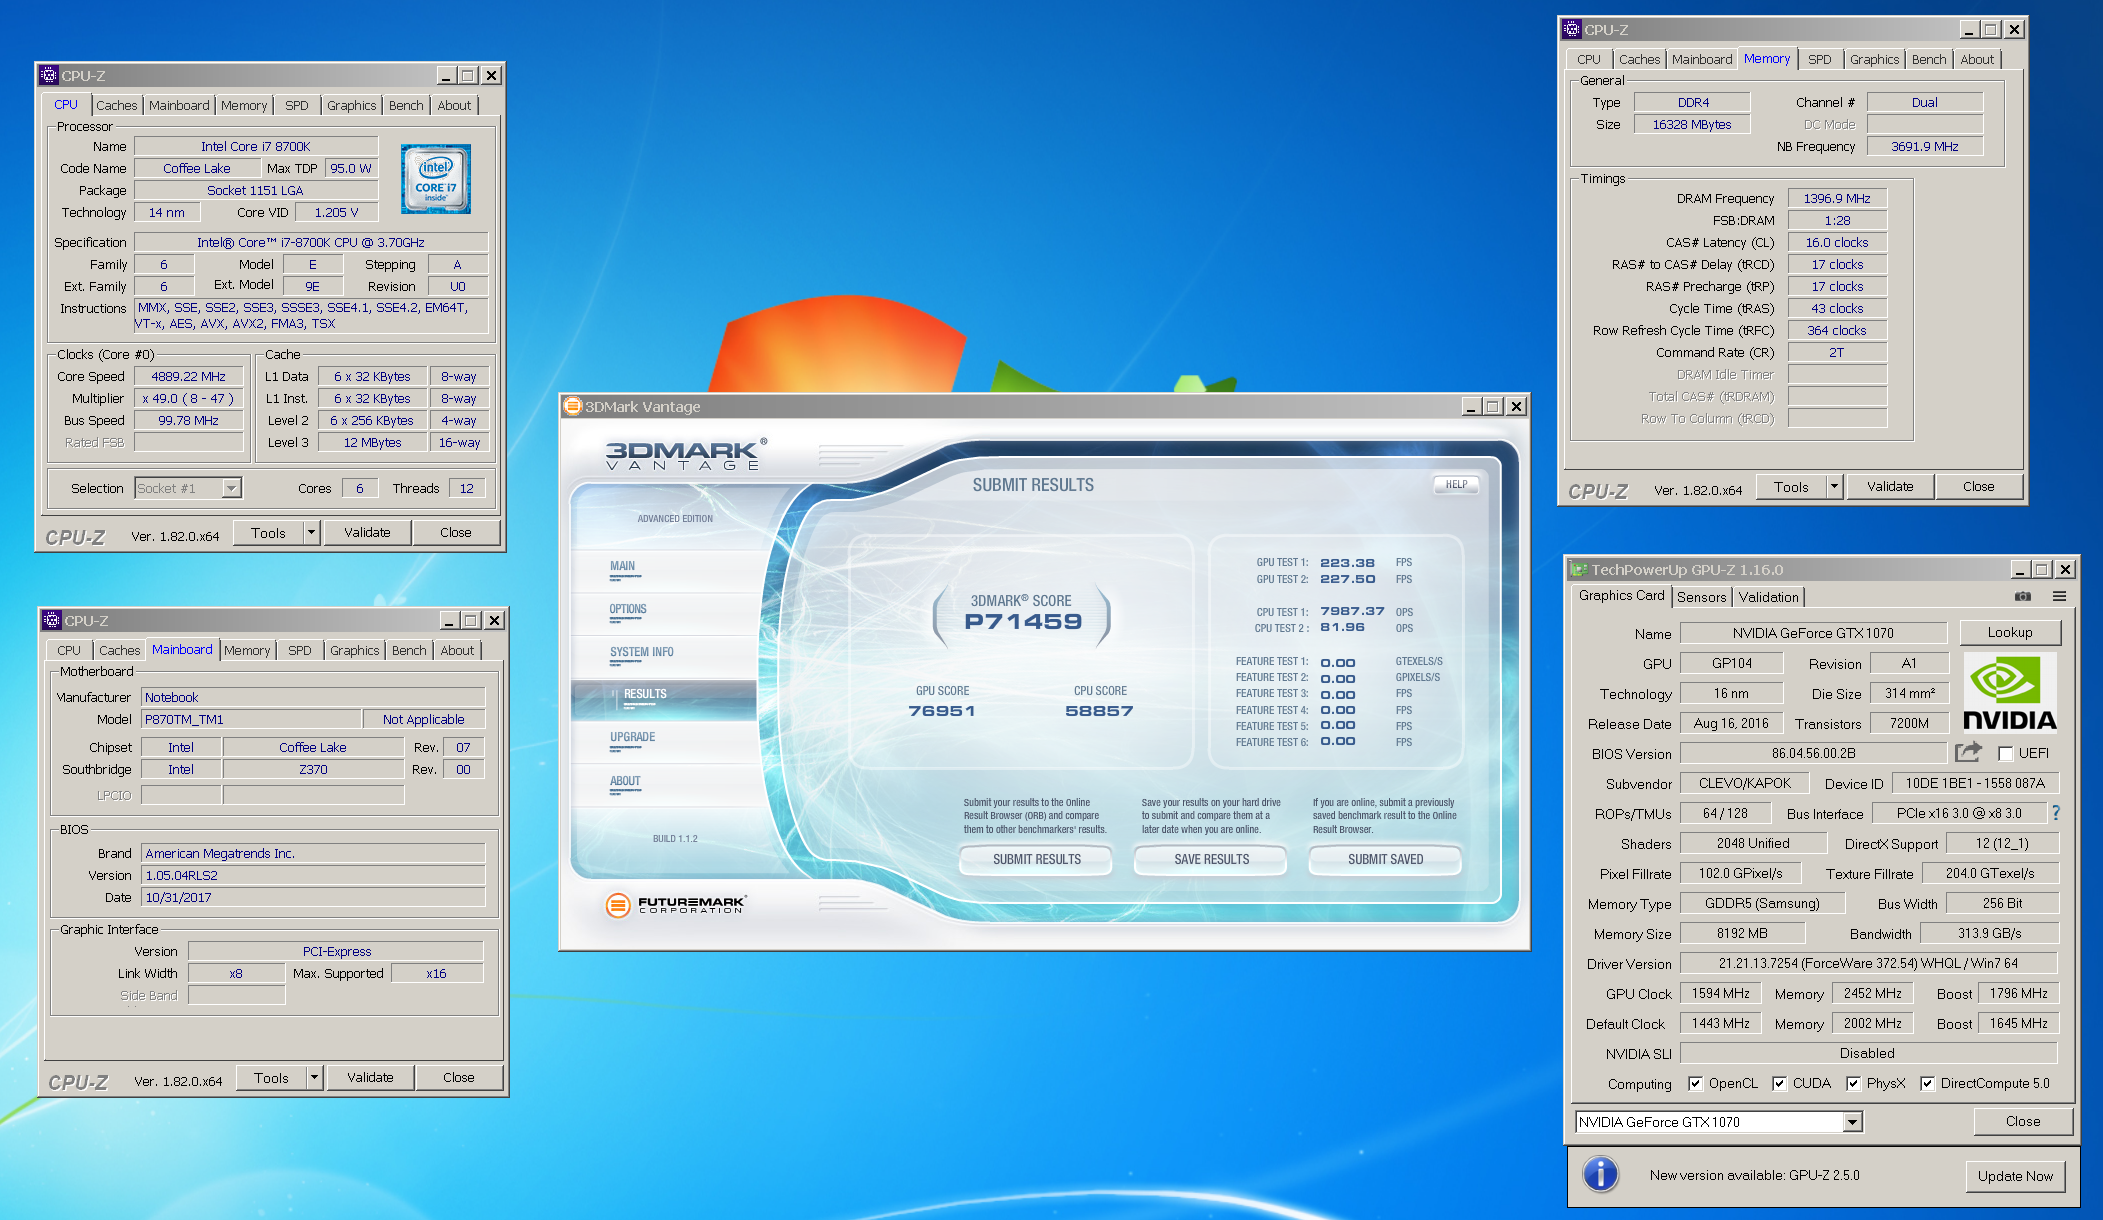Click the Submit Saved button
The width and height of the screenshot is (2103, 1220).
(1385, 859)
